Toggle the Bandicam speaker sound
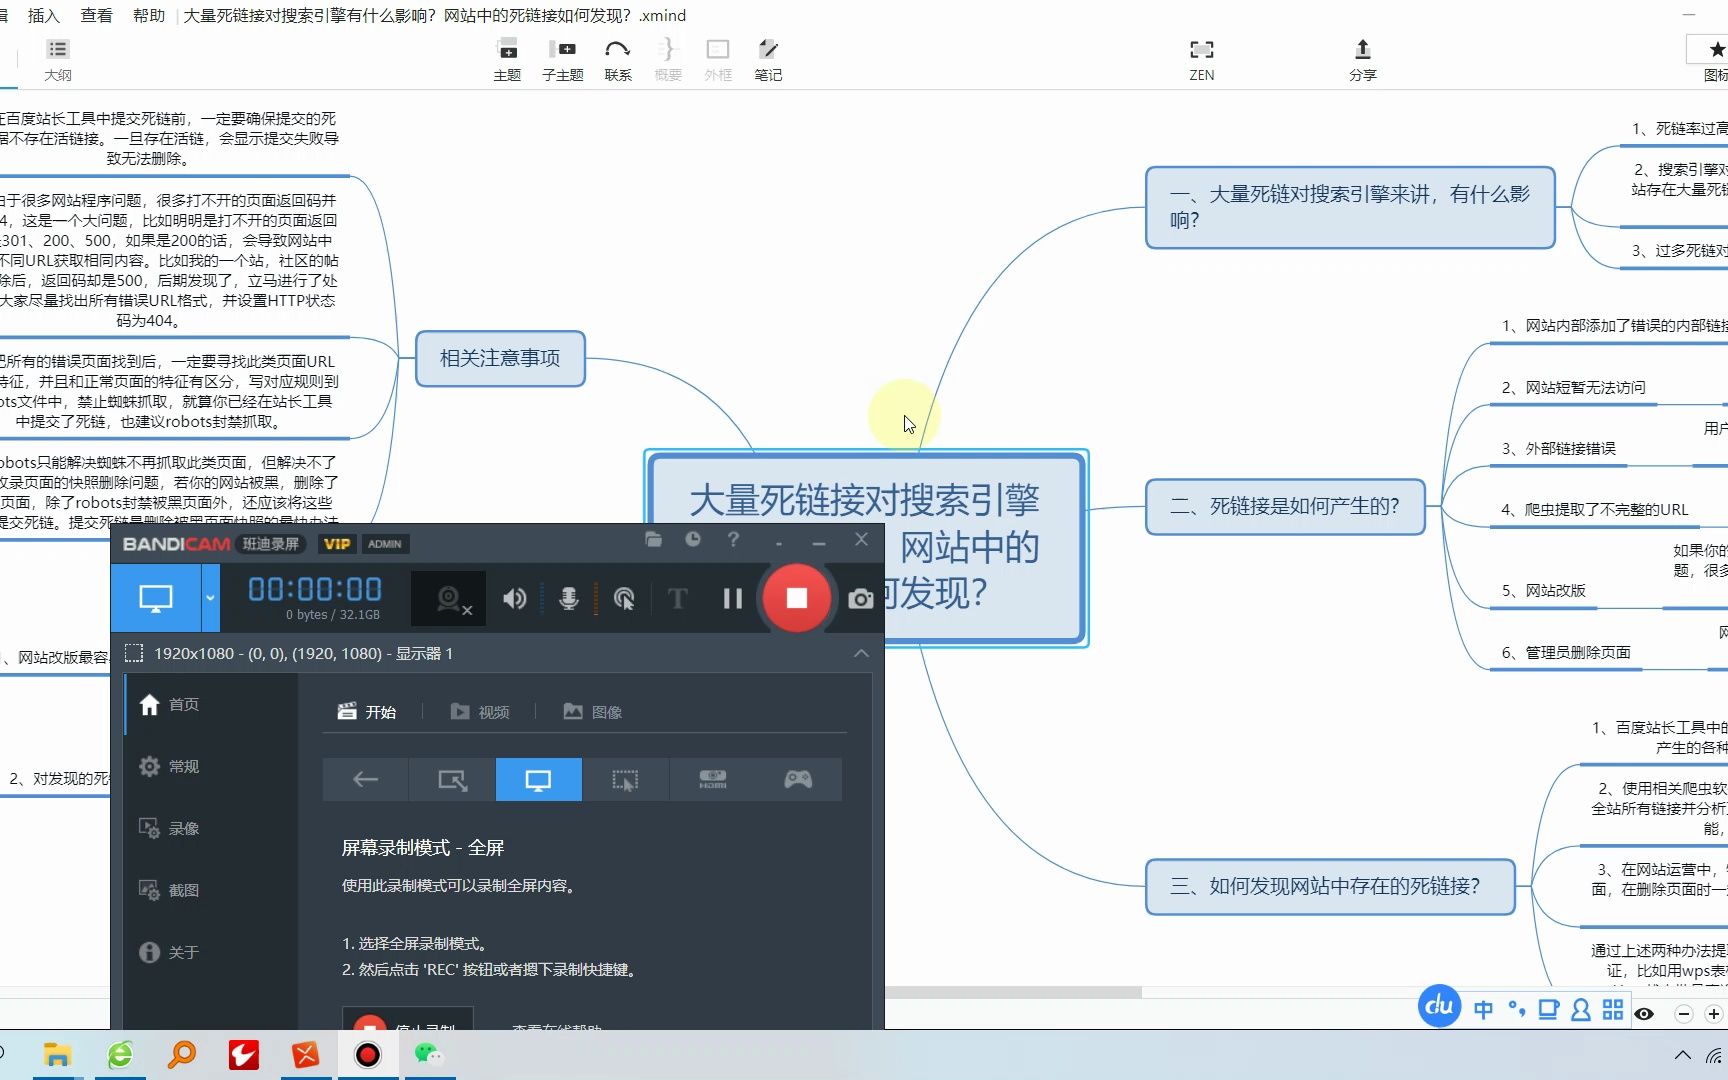Screen dimensions: 1728x1080 515,599
